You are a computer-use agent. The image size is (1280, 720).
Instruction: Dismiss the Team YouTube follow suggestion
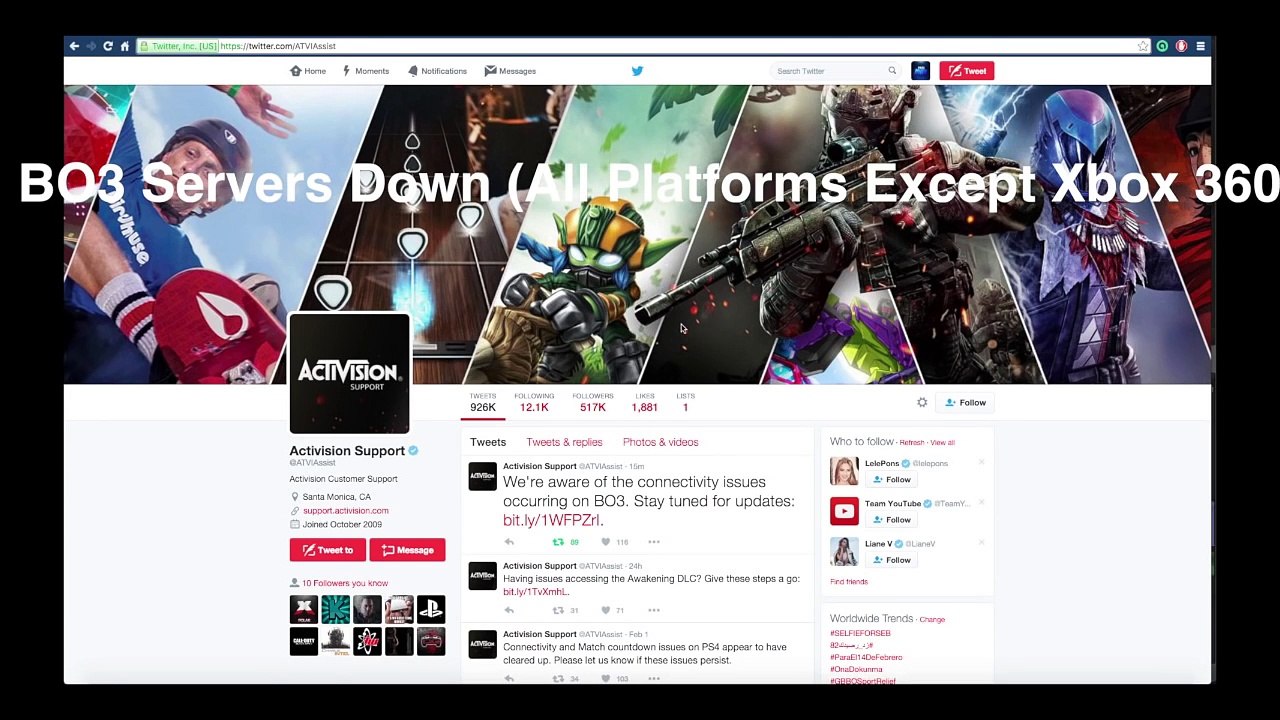981,502
